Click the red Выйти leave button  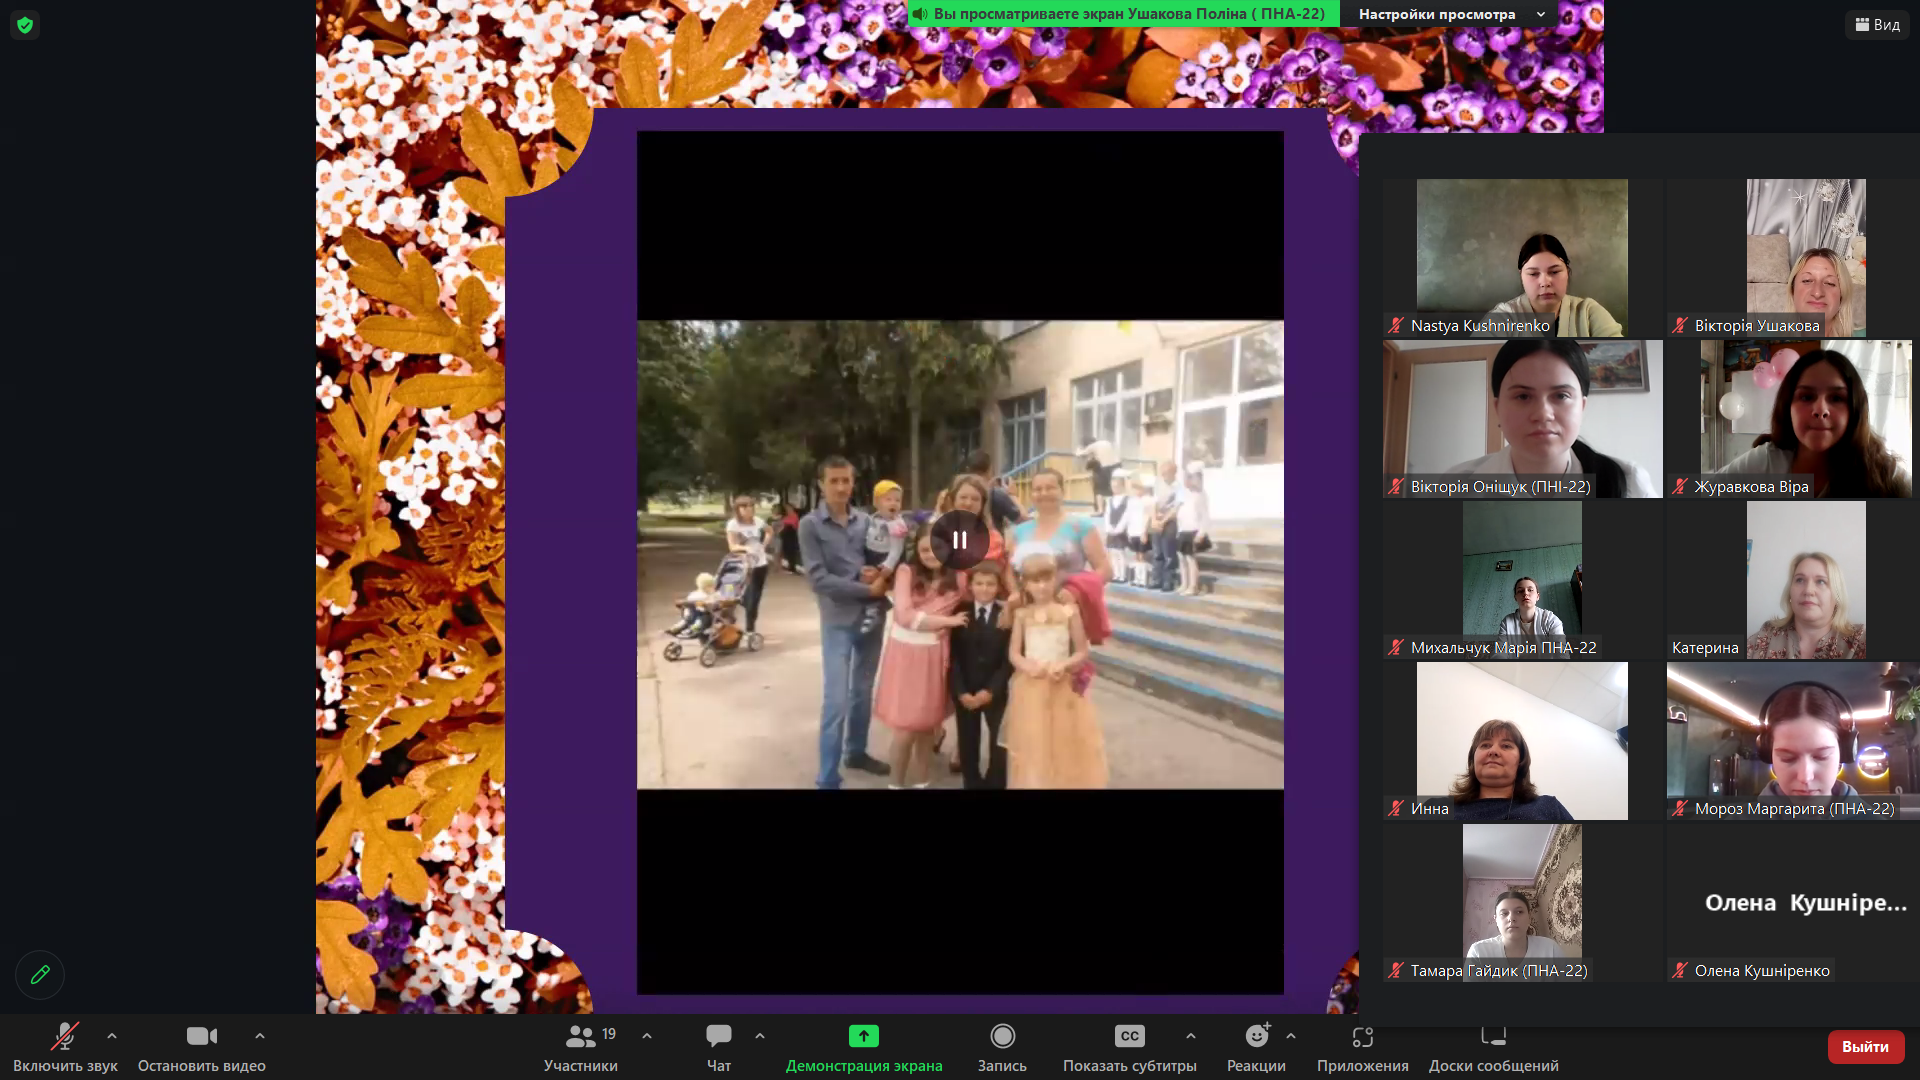click(x=1865, y=1046)
